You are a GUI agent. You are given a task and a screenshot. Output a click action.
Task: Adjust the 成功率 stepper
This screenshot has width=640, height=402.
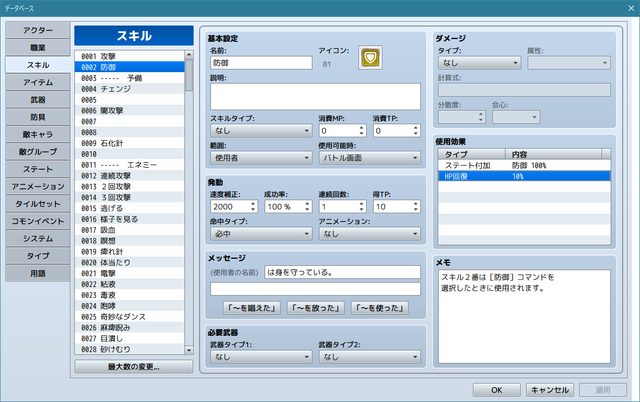point(307,207)
